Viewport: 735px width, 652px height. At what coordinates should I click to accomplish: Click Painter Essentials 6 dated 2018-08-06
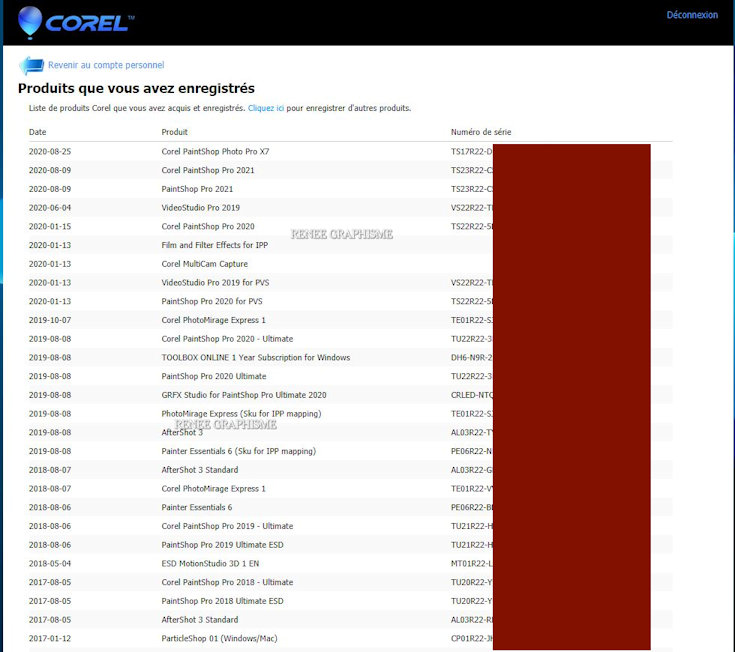[x=196, y=508]
